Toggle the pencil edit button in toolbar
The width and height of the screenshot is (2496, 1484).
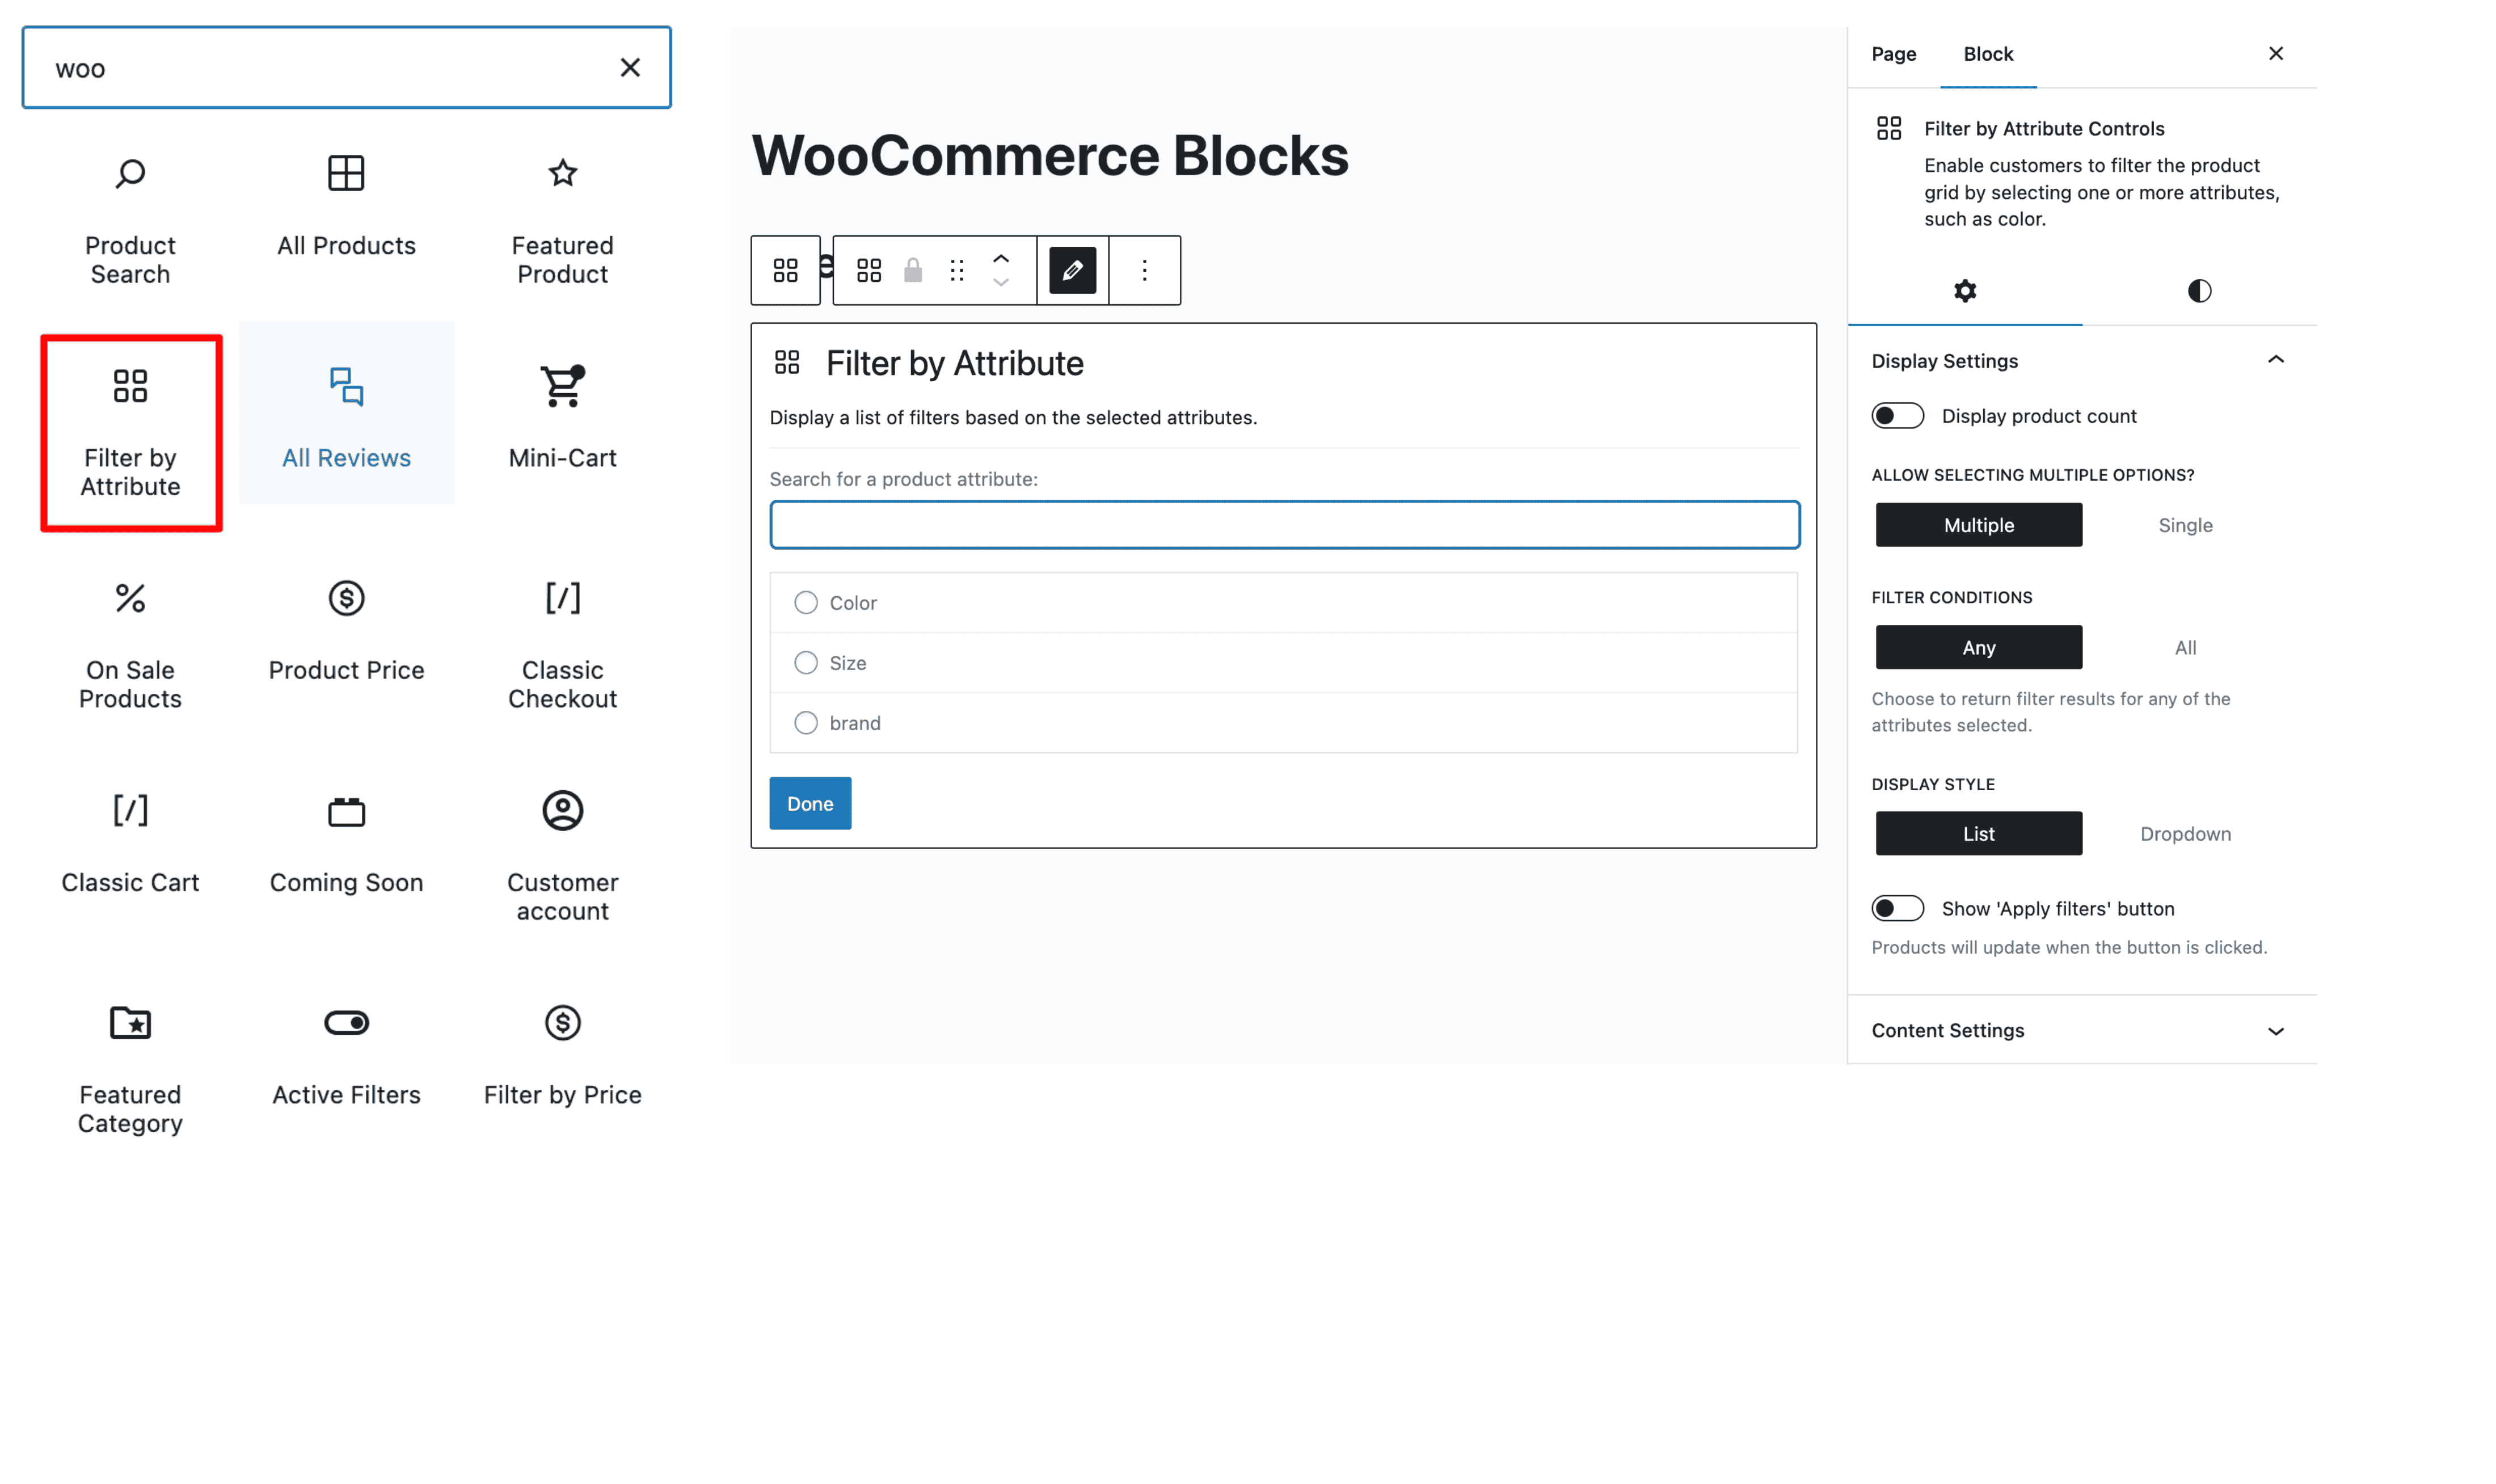(1072, 270)
